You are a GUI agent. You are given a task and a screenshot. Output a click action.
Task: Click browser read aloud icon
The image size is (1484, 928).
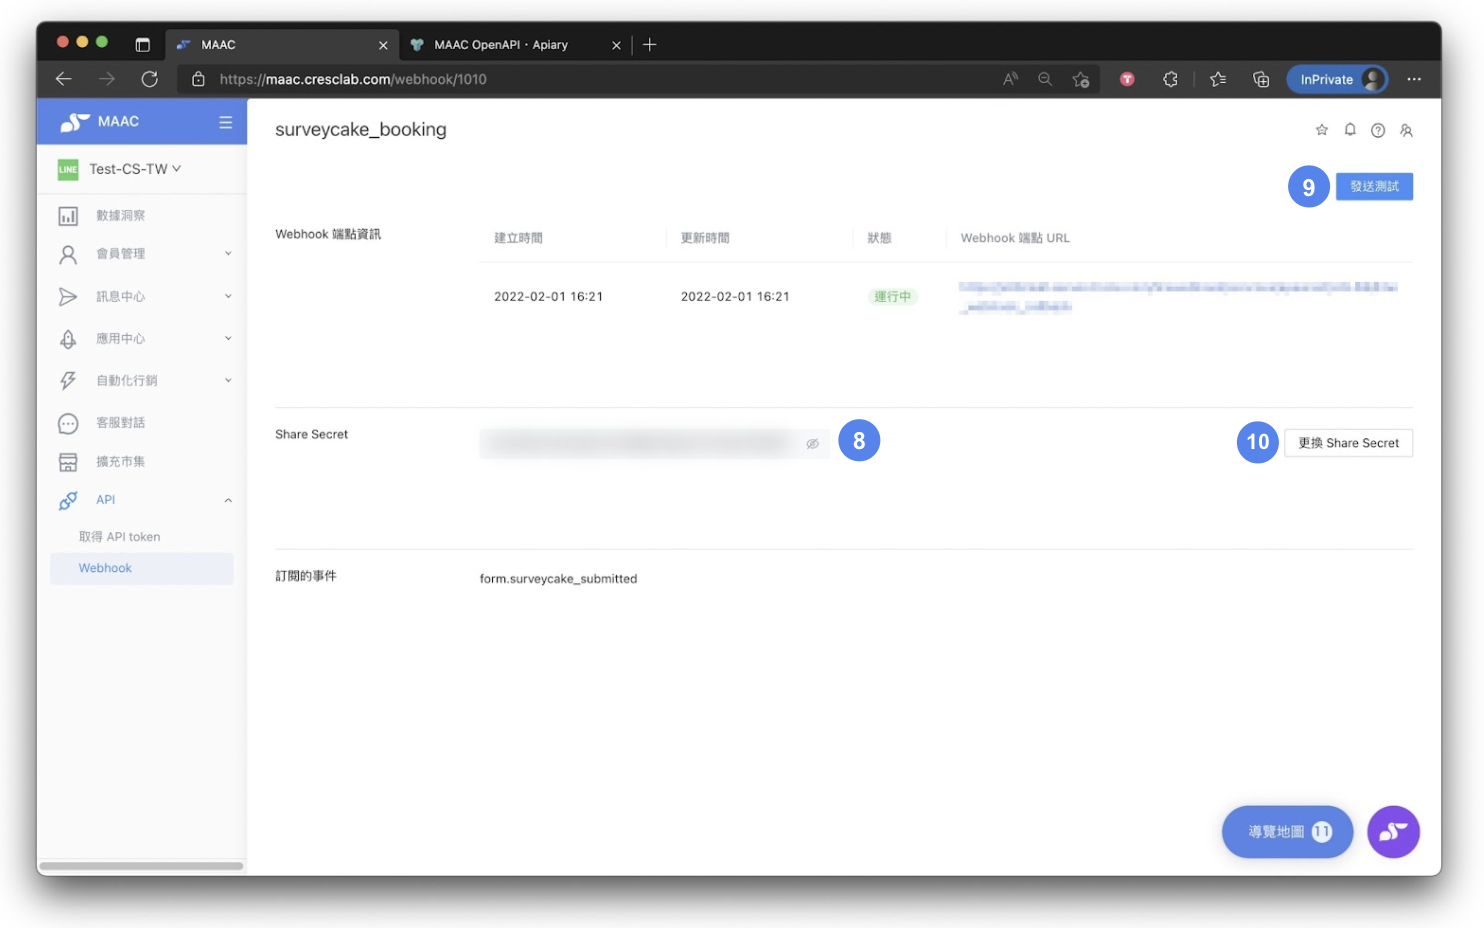[1011, 79]
